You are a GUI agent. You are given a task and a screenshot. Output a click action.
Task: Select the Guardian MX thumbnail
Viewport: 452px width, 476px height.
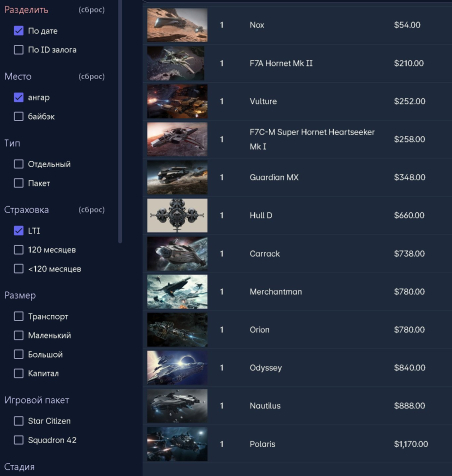[x=177, y=177]
